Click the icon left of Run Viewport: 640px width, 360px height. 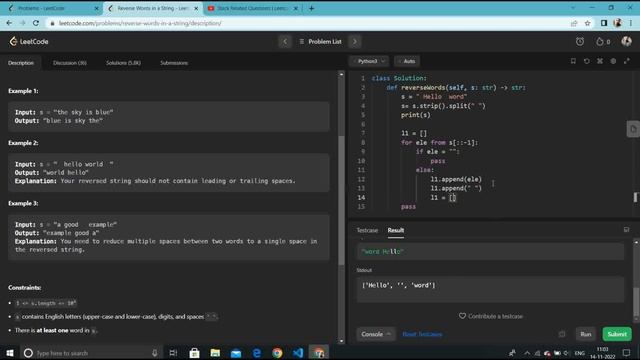562,334
